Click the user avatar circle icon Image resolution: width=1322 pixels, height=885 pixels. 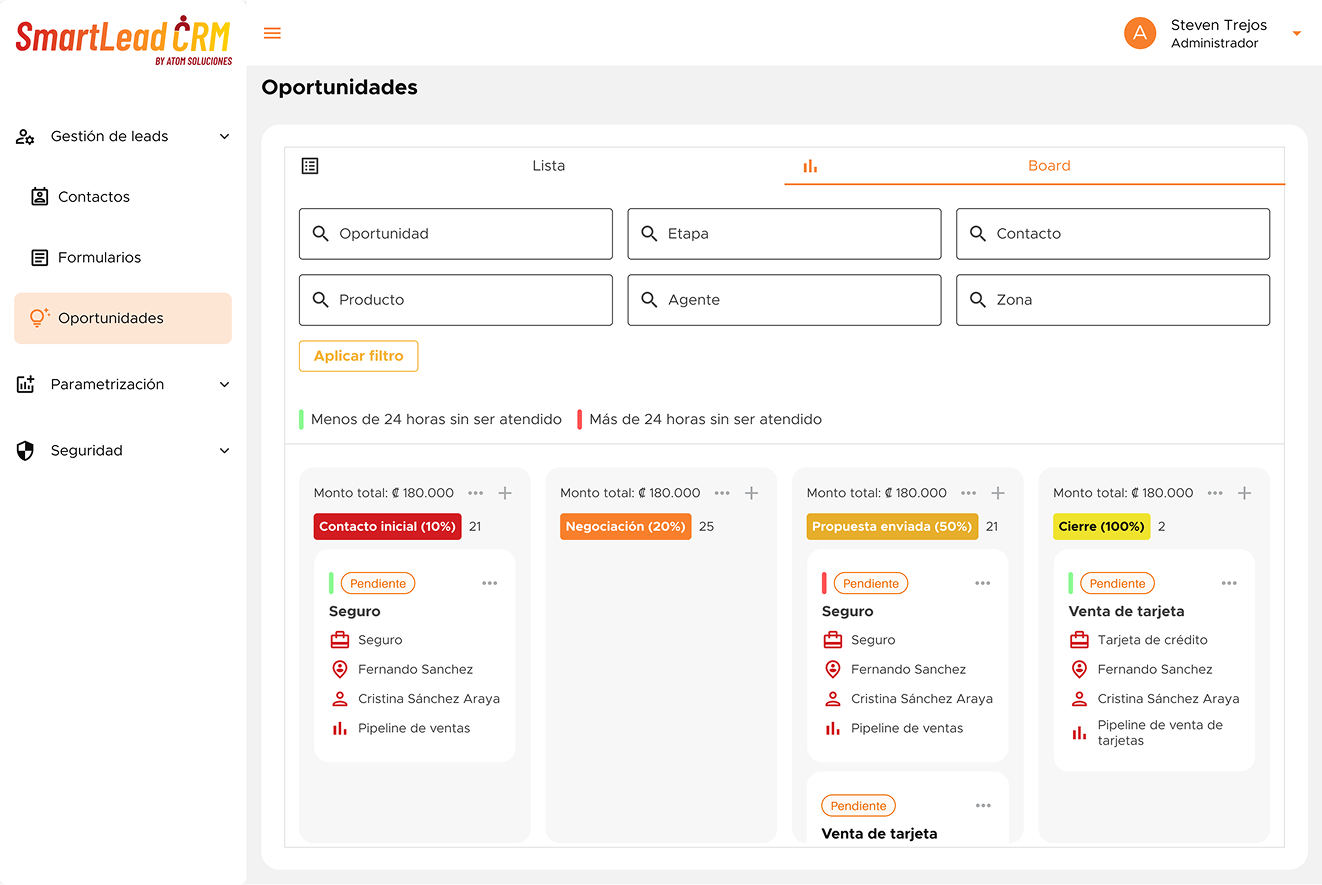pyautogui.click(x=1140, y=33)
